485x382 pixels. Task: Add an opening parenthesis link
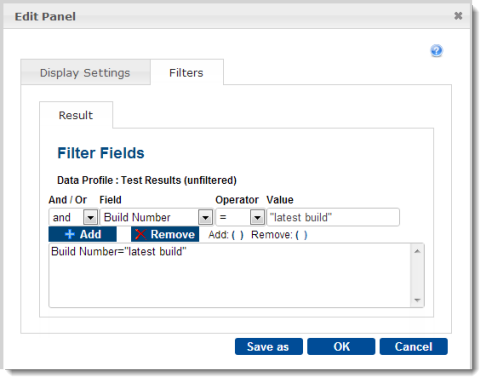(x=233, y=235)
